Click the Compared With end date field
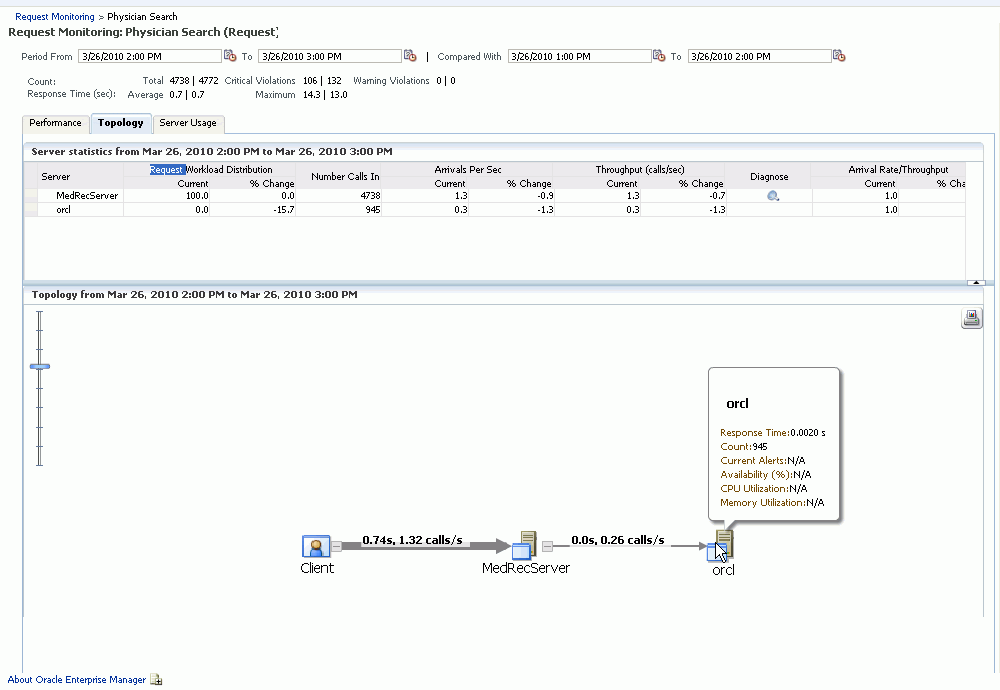Viewport: 1000px width, 690px height. [x=760, y=56]
